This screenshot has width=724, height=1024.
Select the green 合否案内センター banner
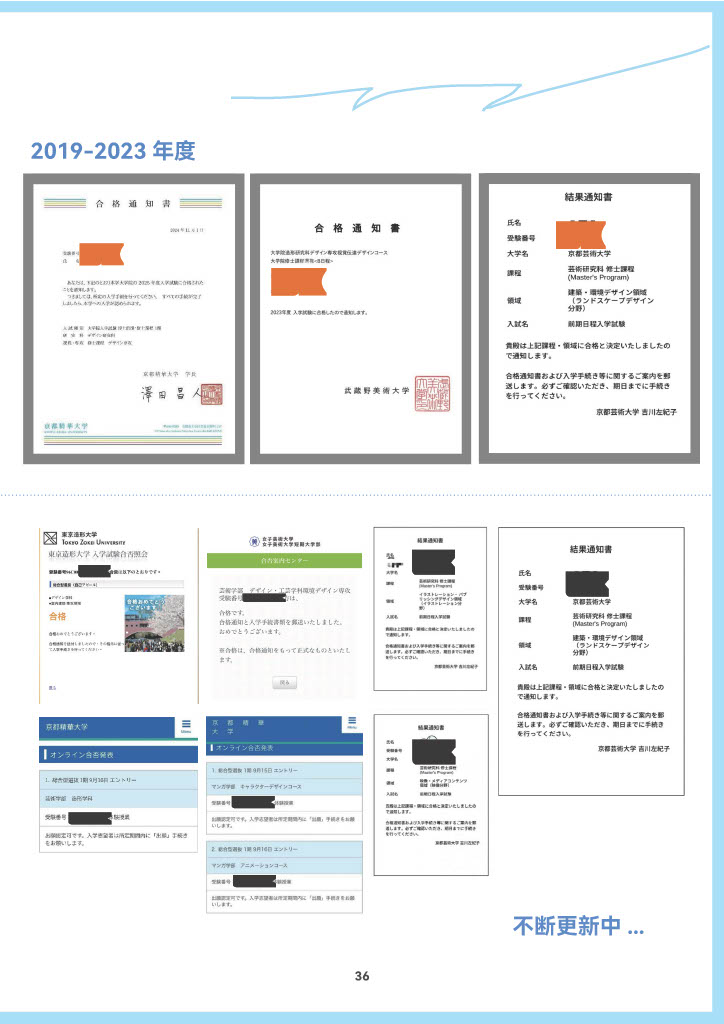pyautogui.click(x=283, y=562)
